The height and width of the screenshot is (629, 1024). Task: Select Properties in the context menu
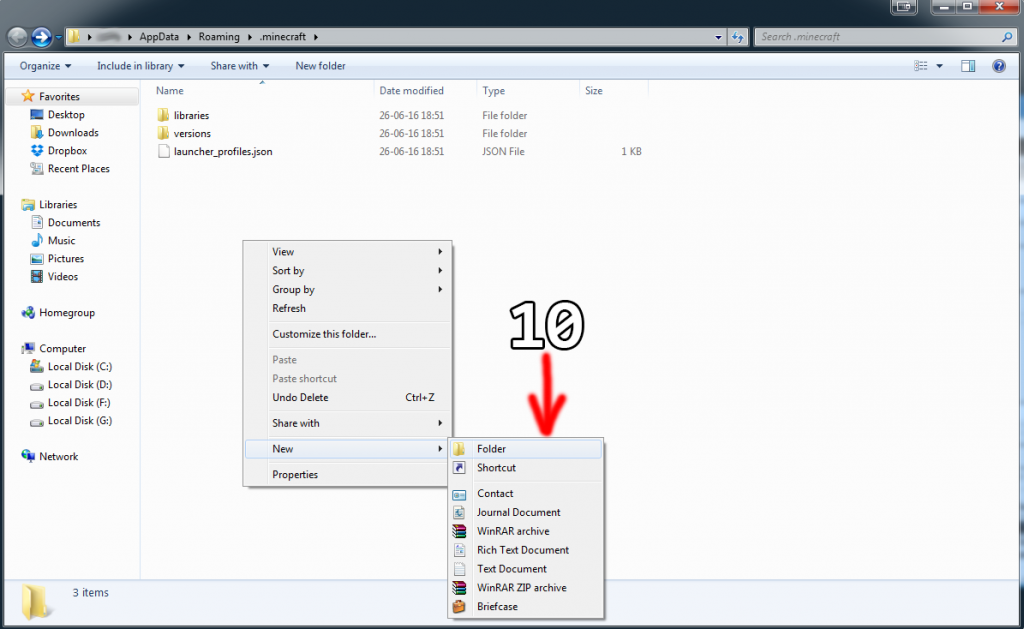click(x=295, y=475)
